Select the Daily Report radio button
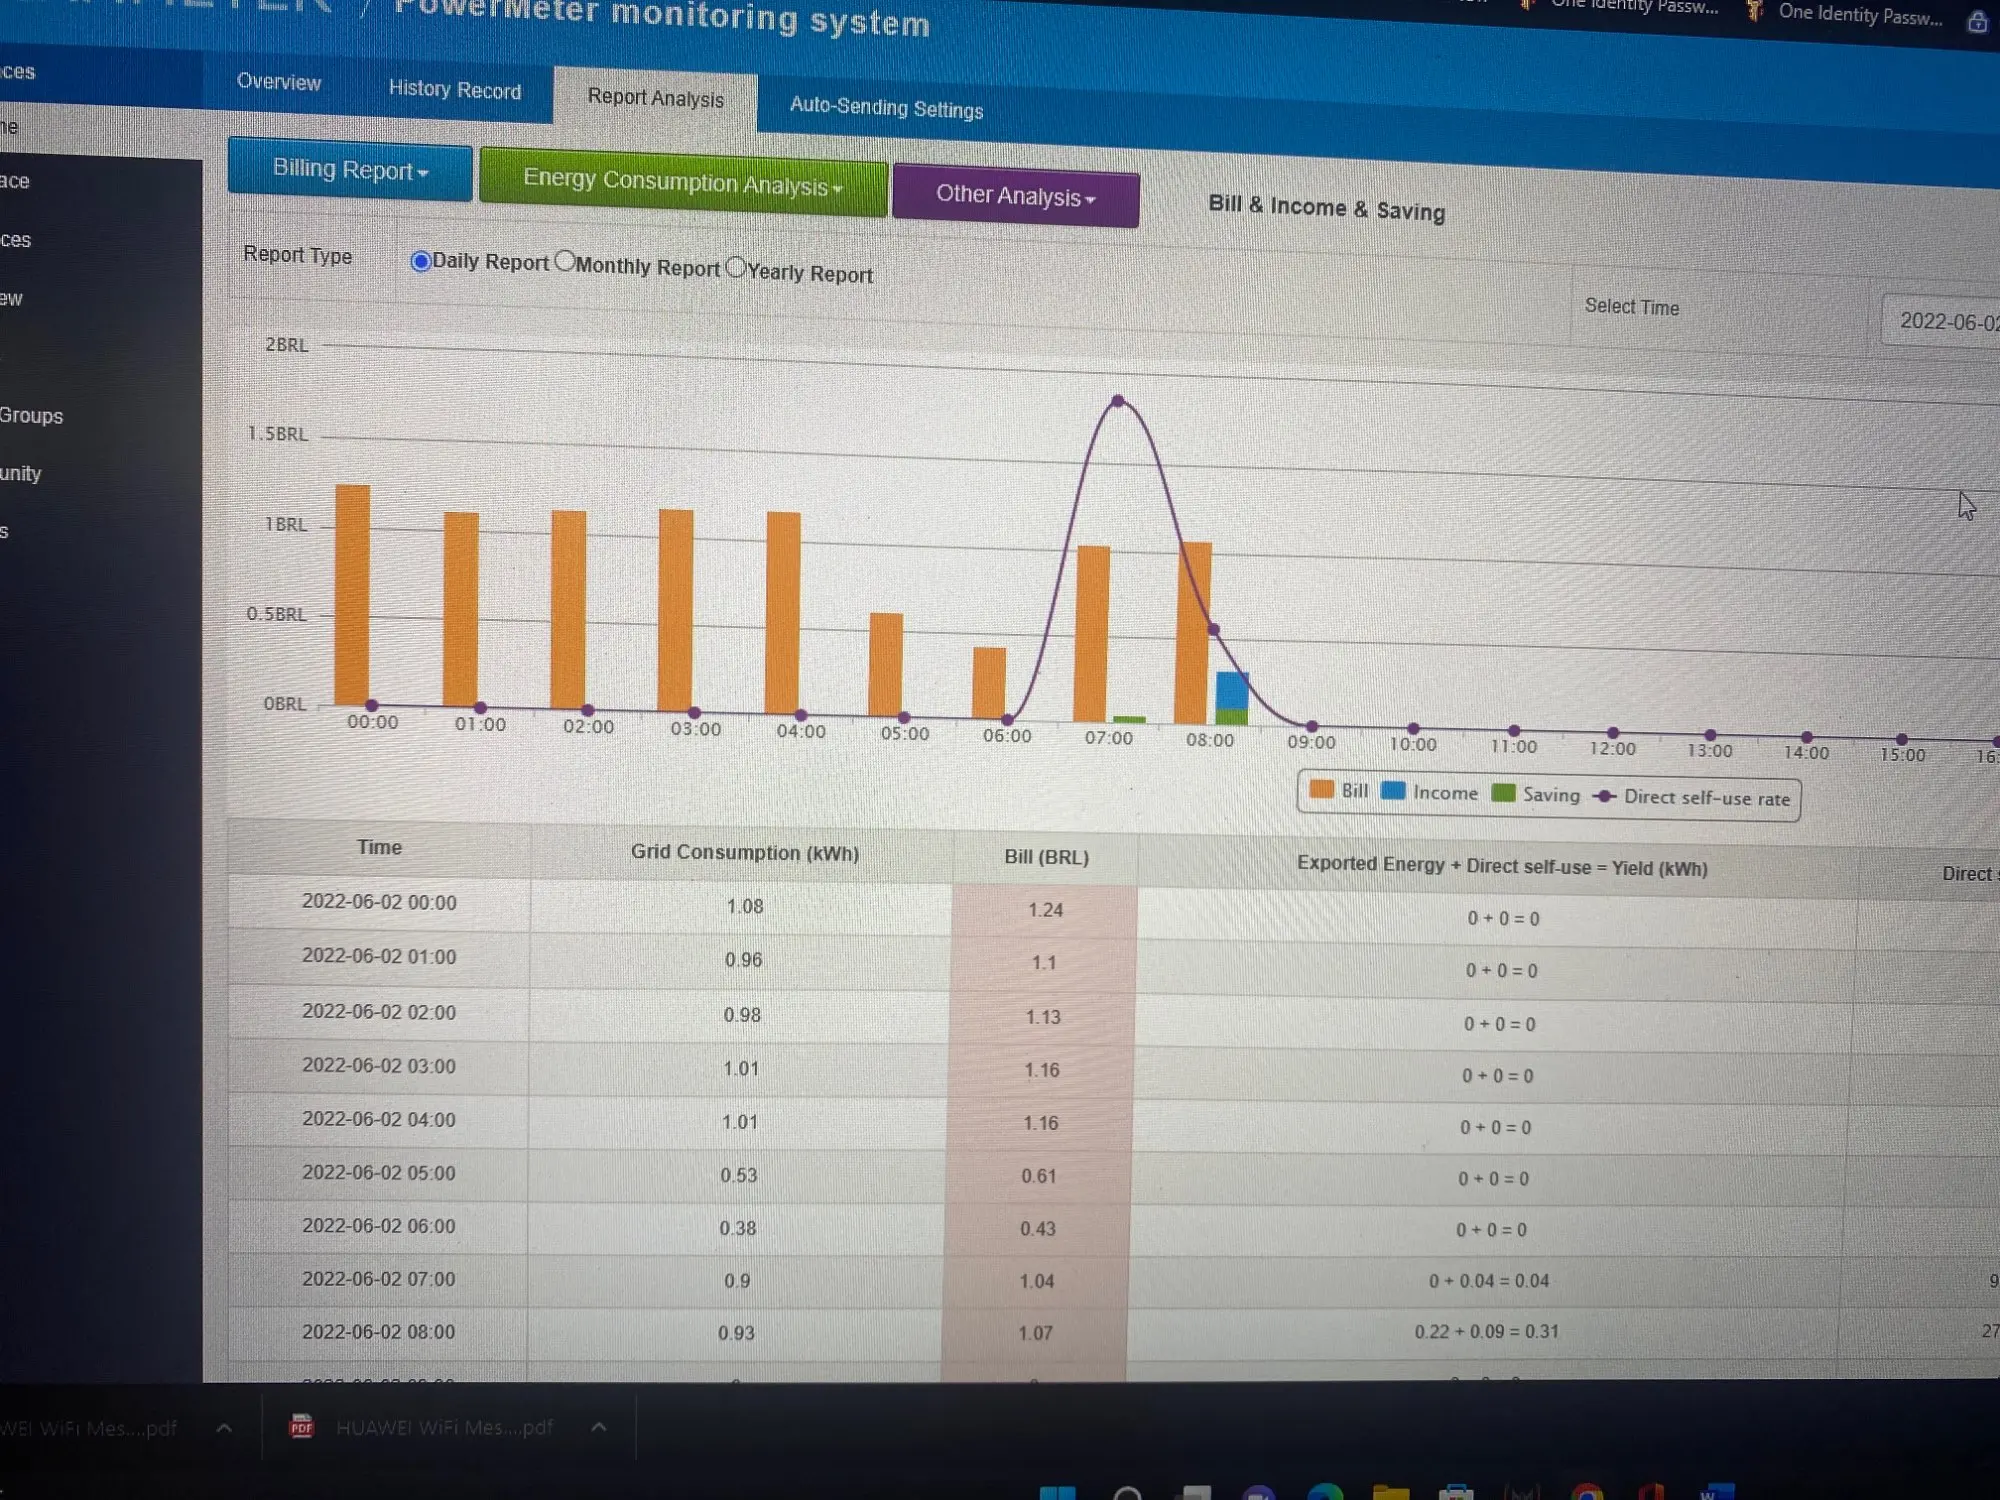Viewport: 2000px width, 1500px height. (421, 261)
